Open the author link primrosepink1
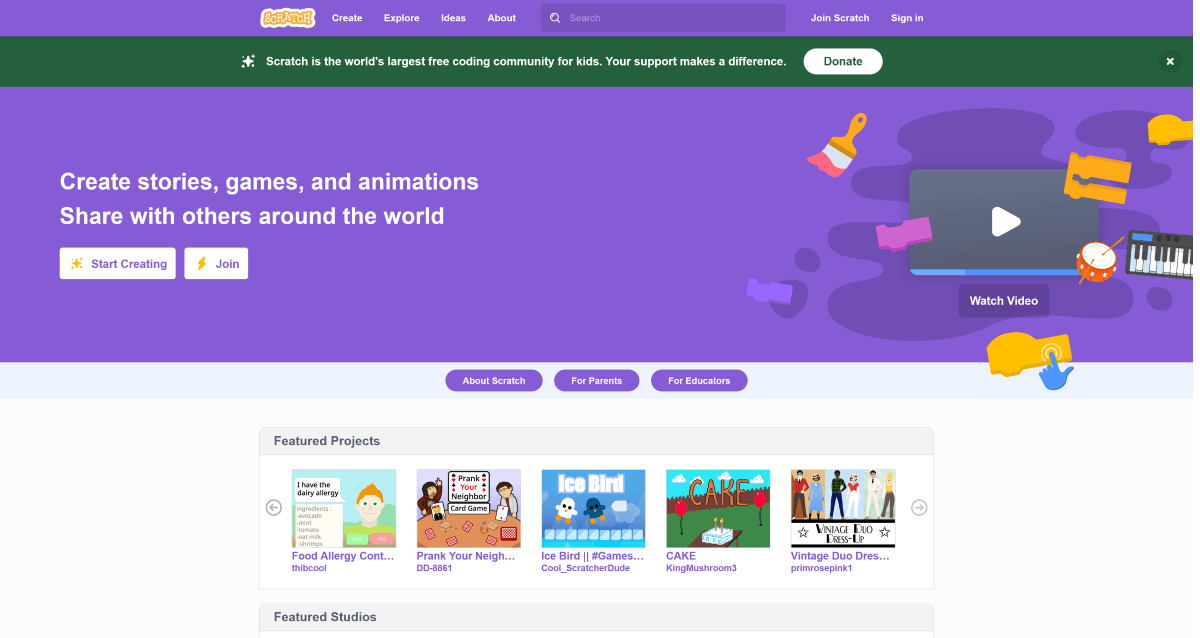The image size is (1200, 638). (x=821, y=568)
